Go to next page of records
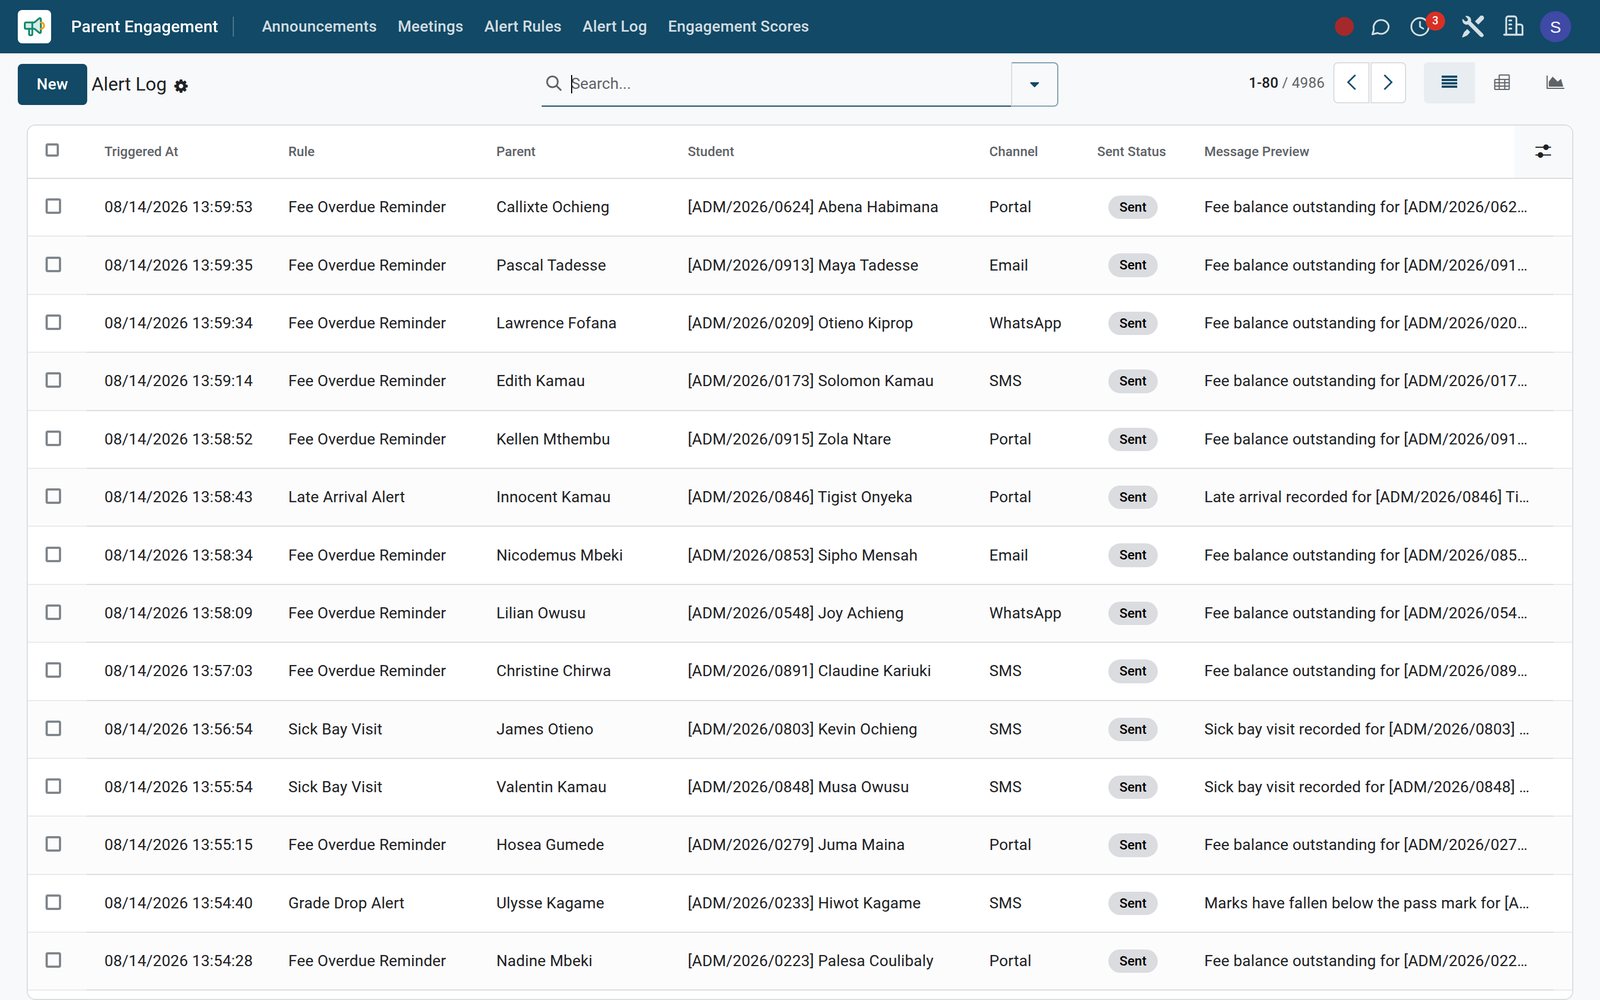The height and width of the screenshot is (1000, 1600). (1388, 83)
